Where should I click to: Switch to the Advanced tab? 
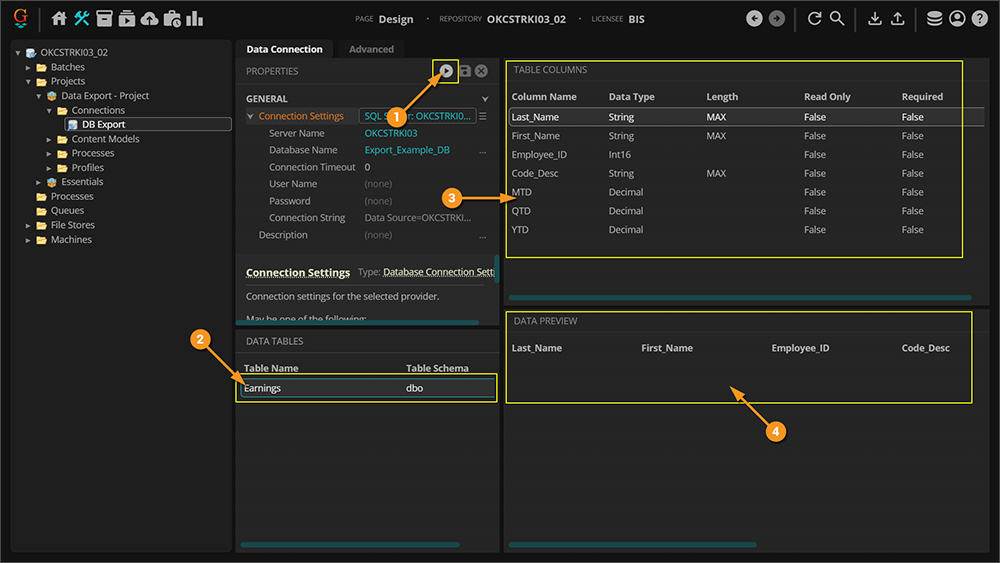[x=371, y=49]
